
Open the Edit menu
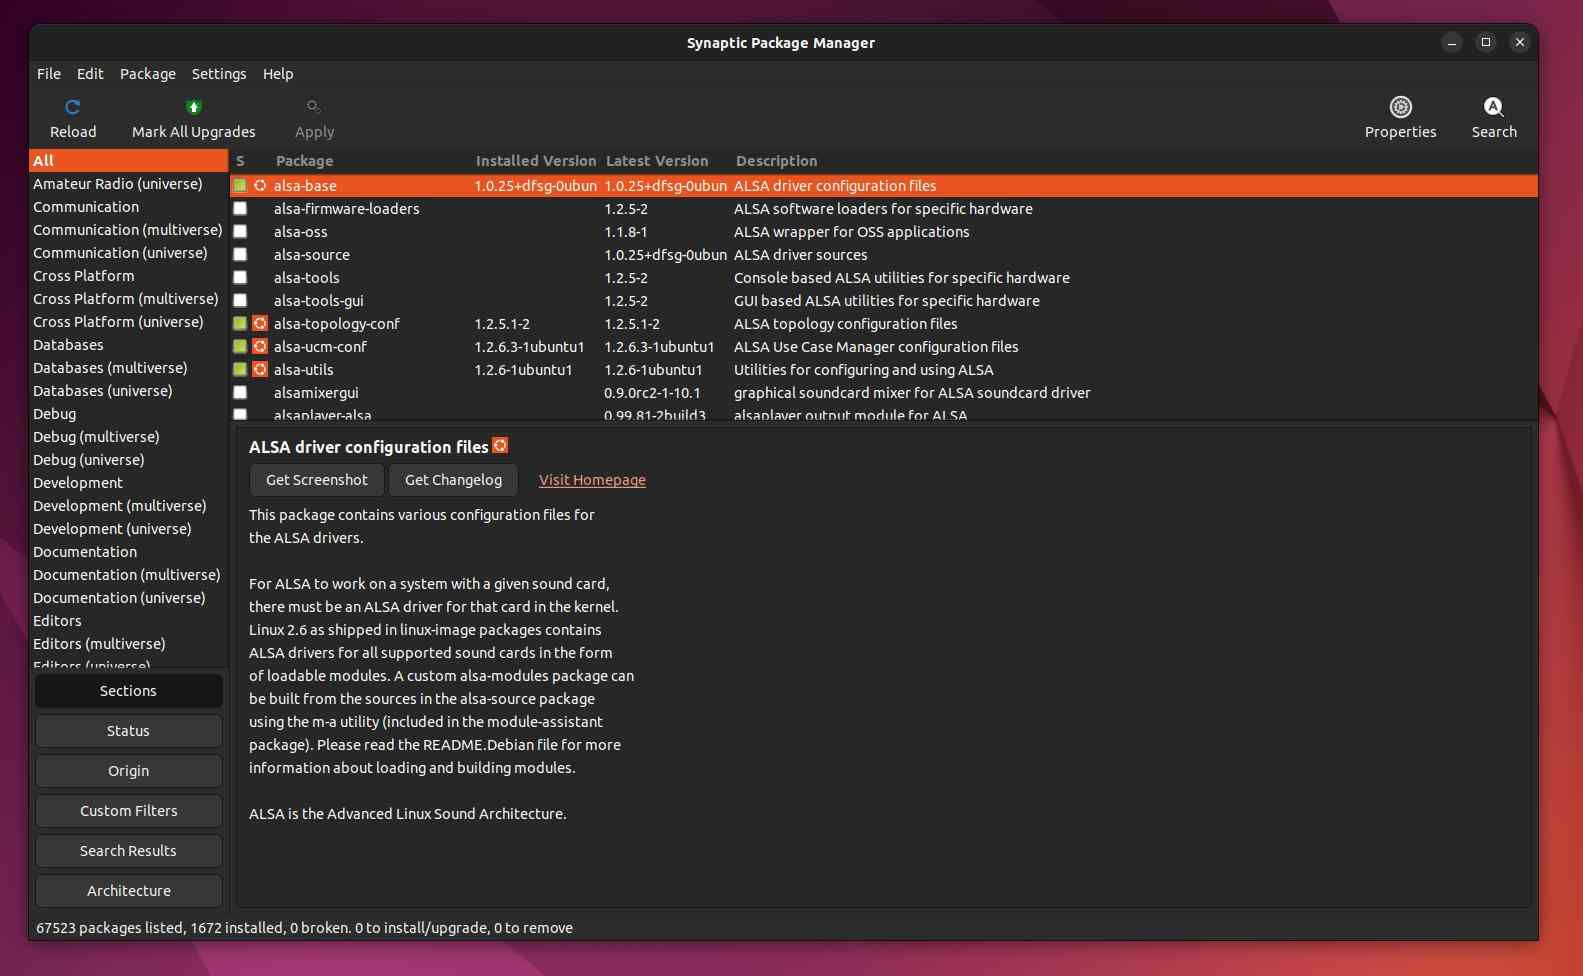pyautogui.click(x=90, y=74)
